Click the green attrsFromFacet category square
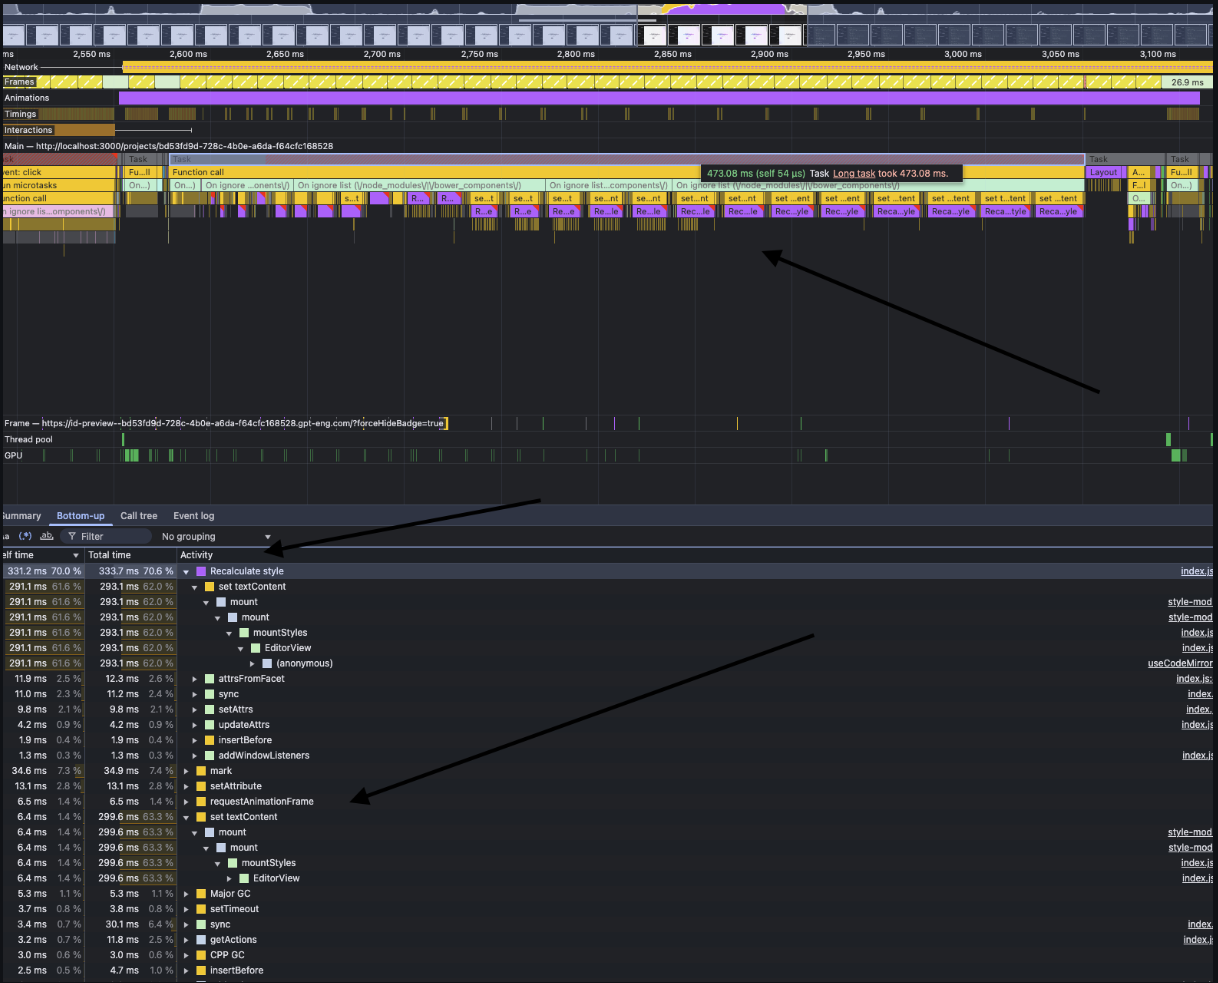1218x983 pixels. (209, 679)
